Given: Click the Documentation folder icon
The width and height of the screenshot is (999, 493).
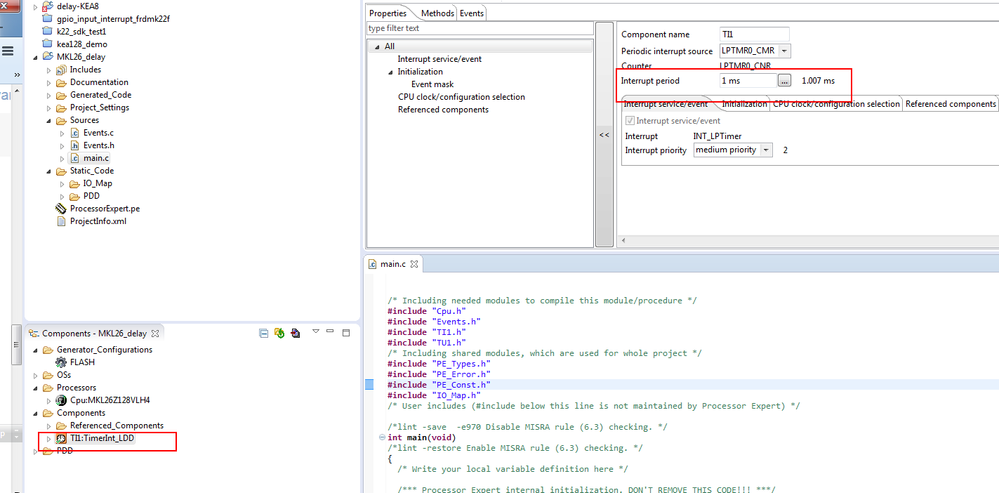Looking at the screenshot, I should point(61,82).
